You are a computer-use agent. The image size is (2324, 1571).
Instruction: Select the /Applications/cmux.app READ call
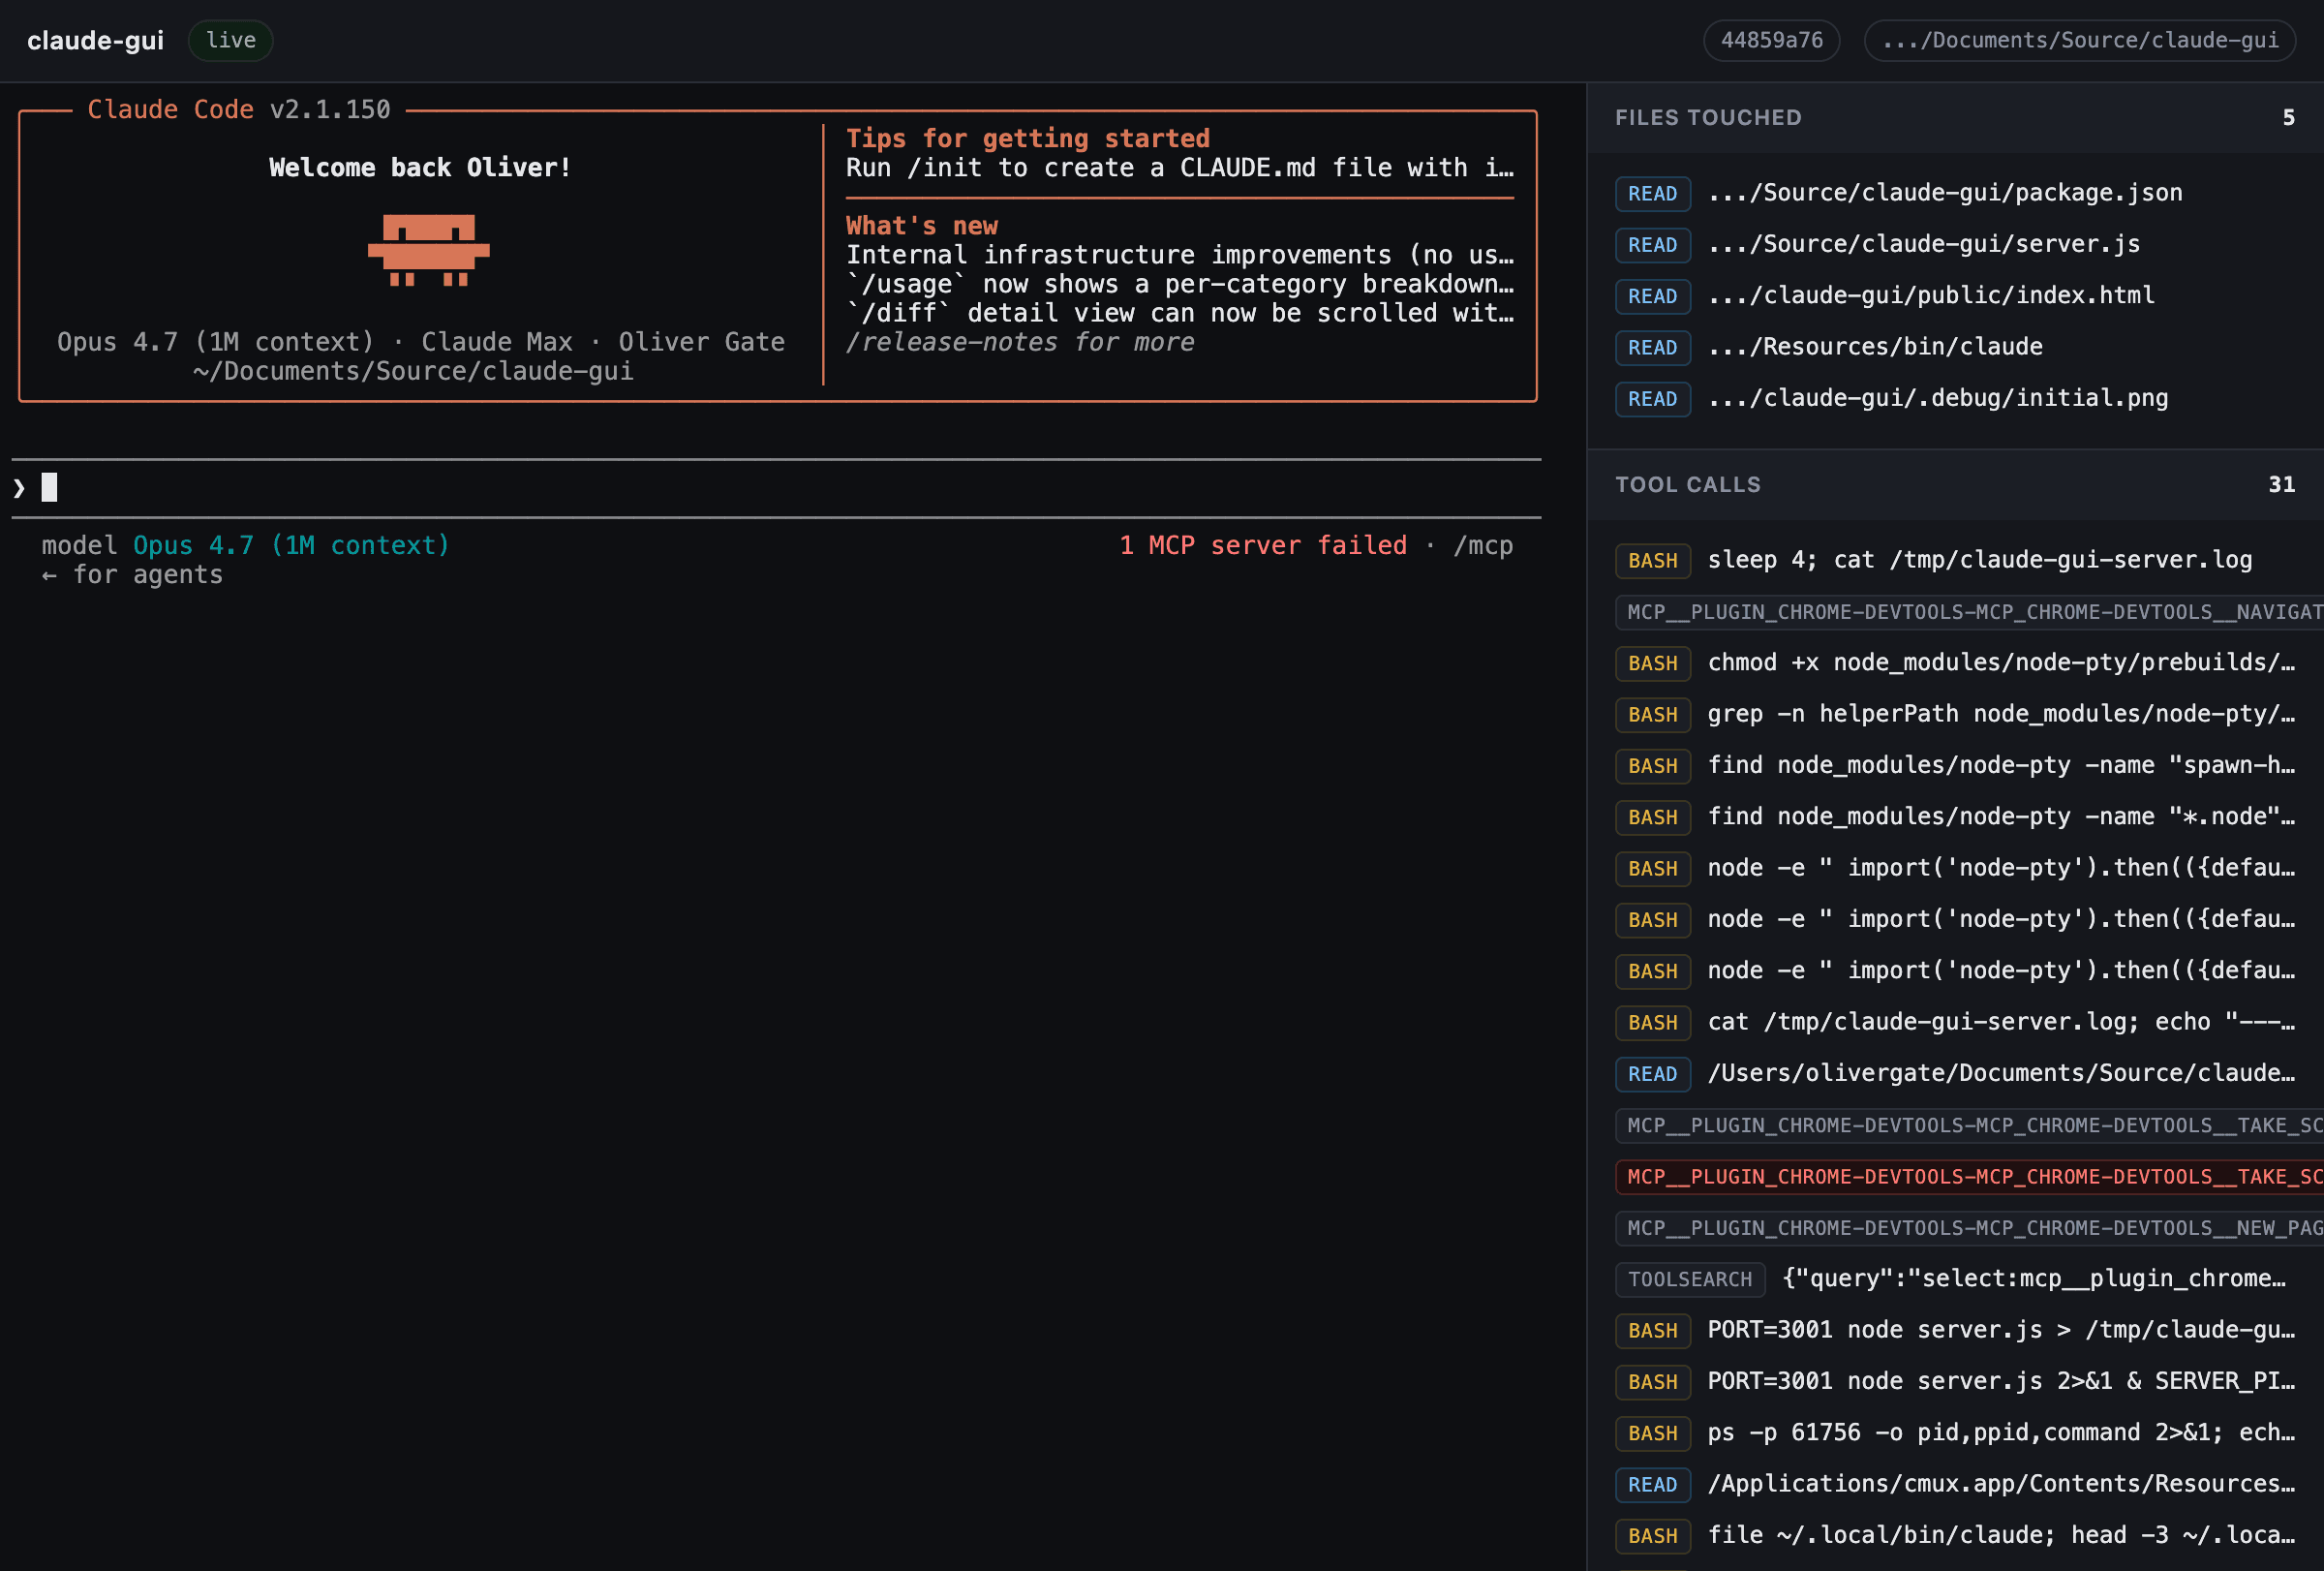pos(1955,1484)
